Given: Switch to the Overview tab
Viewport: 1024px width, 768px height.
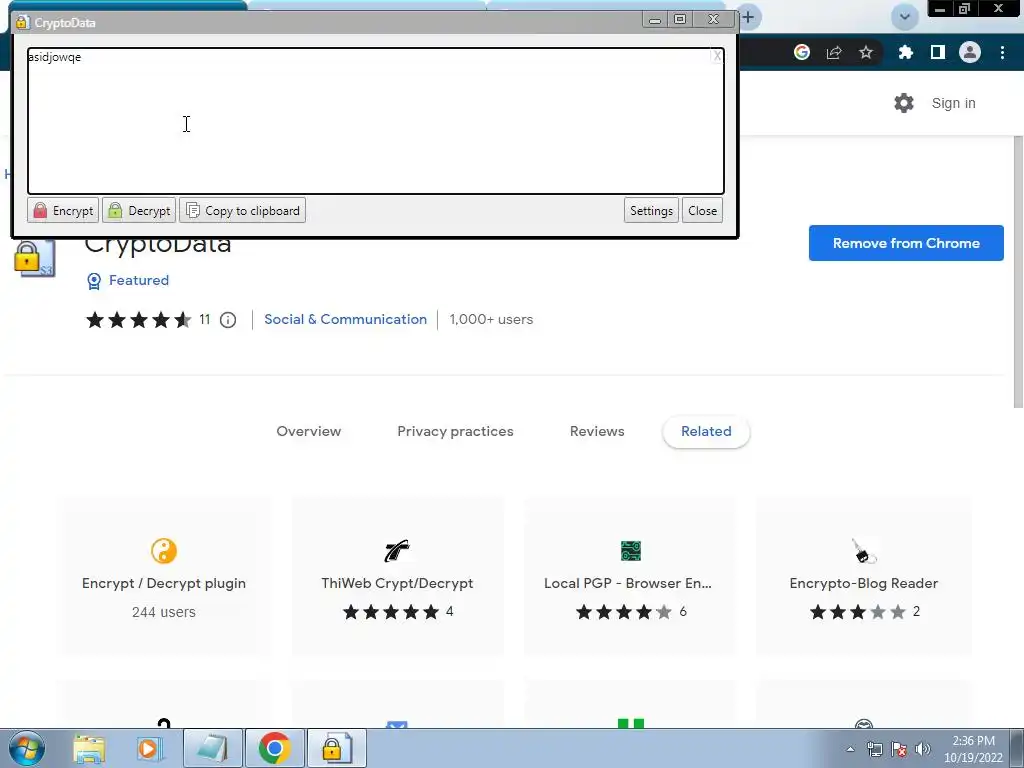Looking at the screenshot, I should click(309, 431).
